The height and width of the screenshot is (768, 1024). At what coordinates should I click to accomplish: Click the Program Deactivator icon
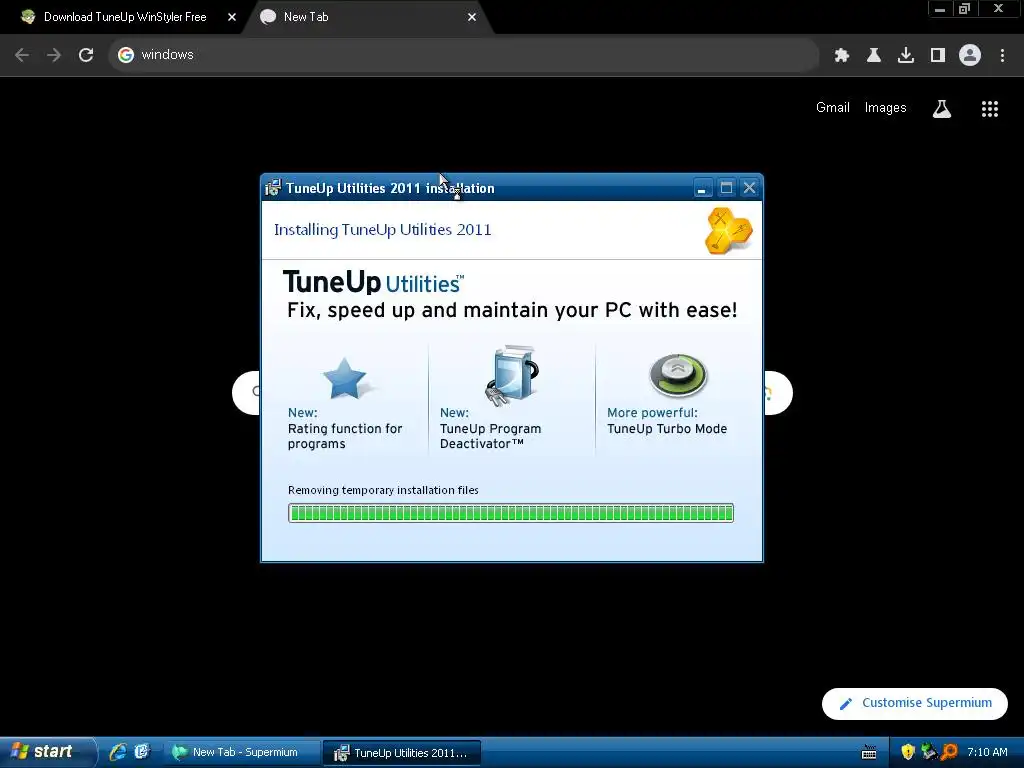point(512,376)
